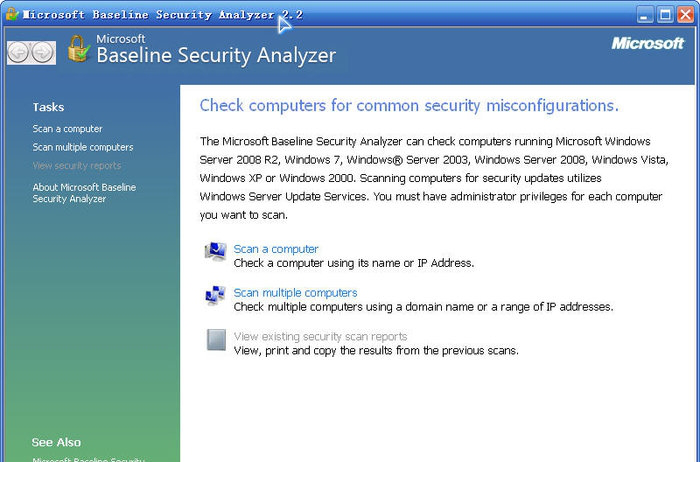Click text "View, print and copy the results"
Screen dimensions: 700x480
click(314, 351)
